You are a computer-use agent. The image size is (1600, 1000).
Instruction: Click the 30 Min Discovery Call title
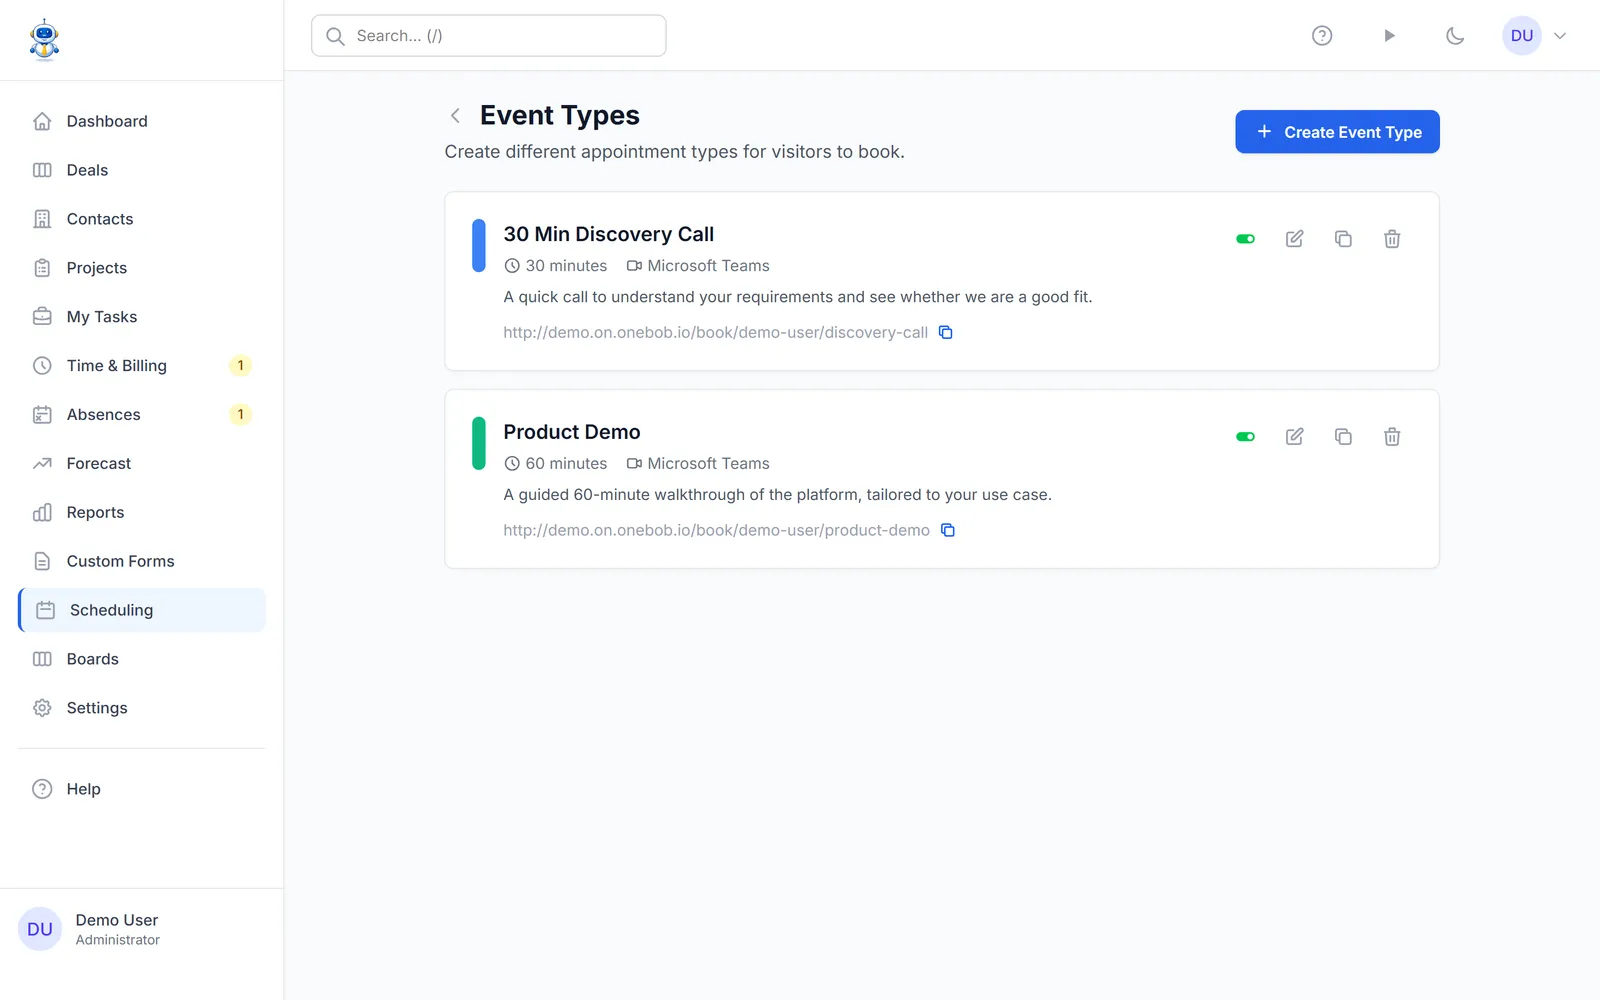click(608, 234)
